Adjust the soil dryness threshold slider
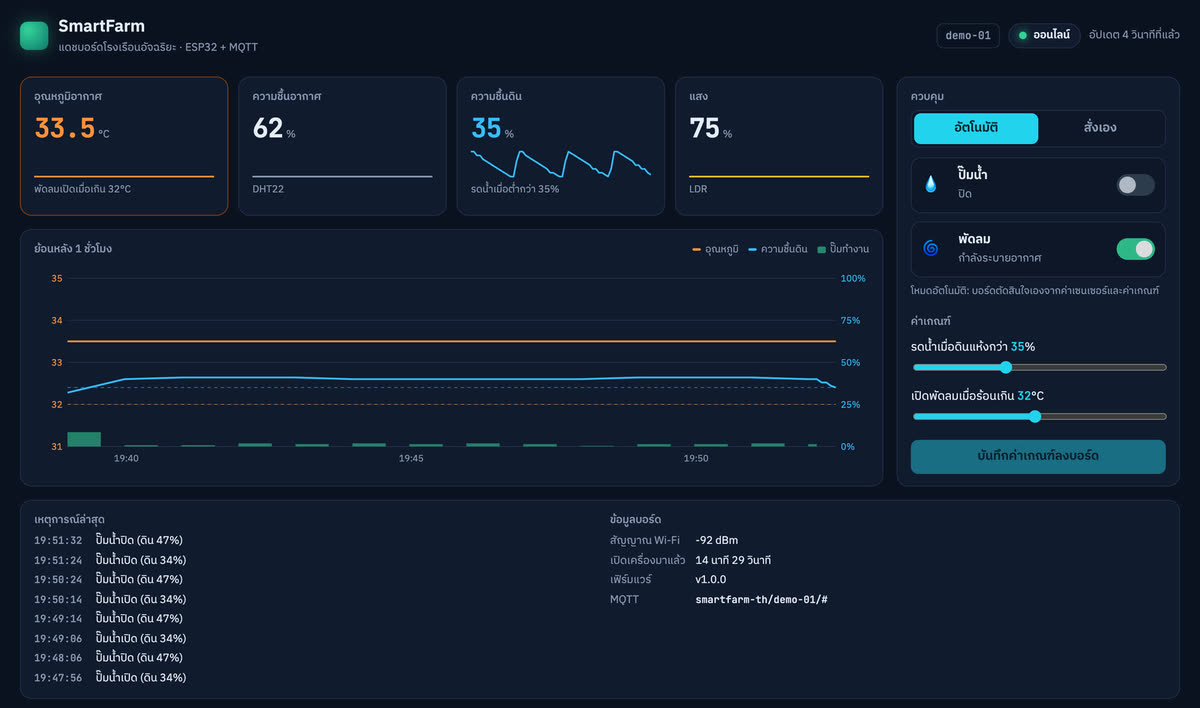The height and width of the screenshot is (708, 1200). (1039, 367)
